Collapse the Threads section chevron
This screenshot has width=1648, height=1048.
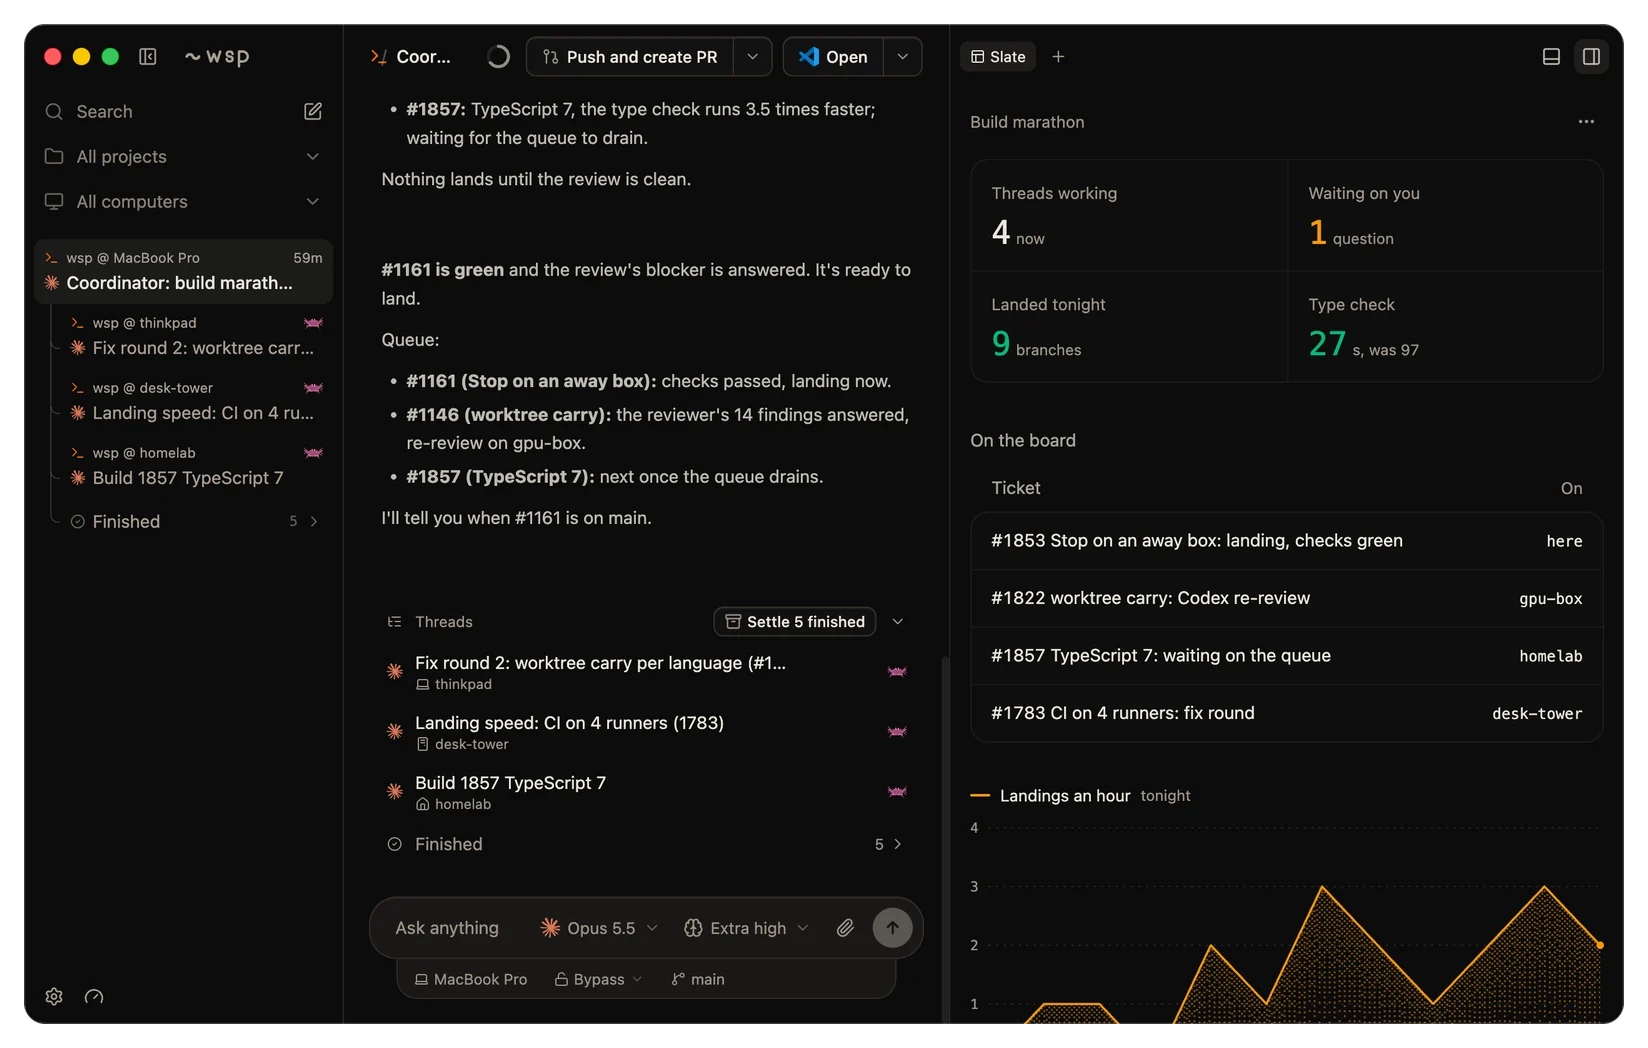point(898,622)
